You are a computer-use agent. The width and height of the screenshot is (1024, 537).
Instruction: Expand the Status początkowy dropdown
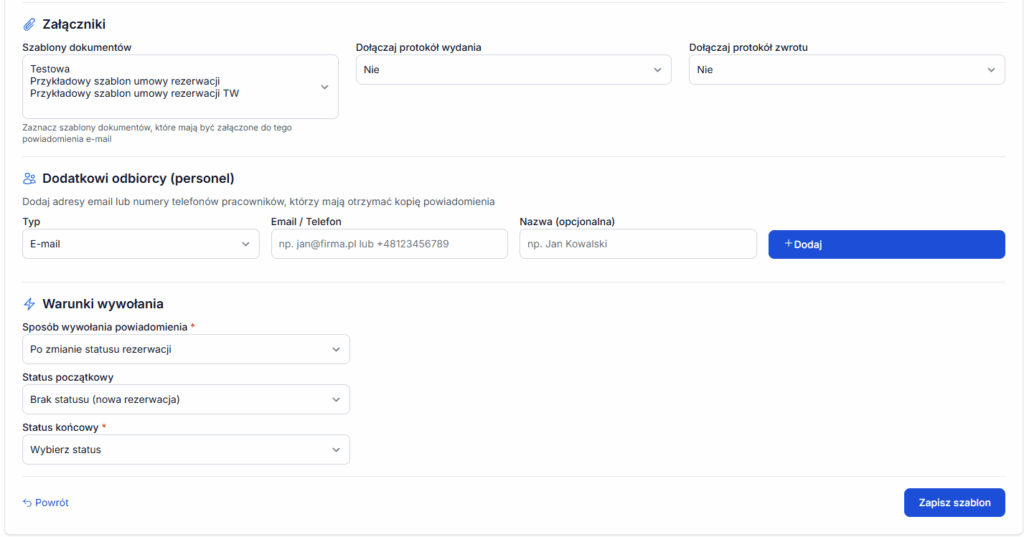pyautogui.click(x=185, y=399)
